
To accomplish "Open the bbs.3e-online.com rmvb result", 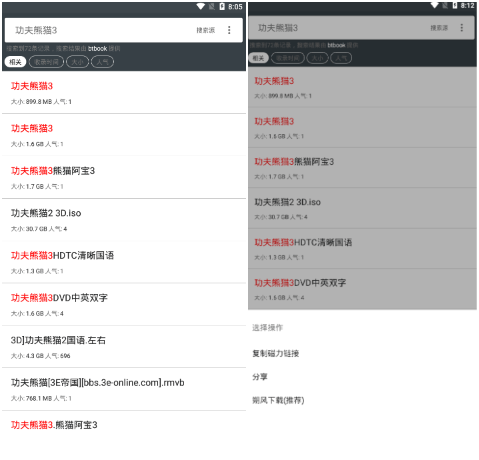I will click(124, 389).
